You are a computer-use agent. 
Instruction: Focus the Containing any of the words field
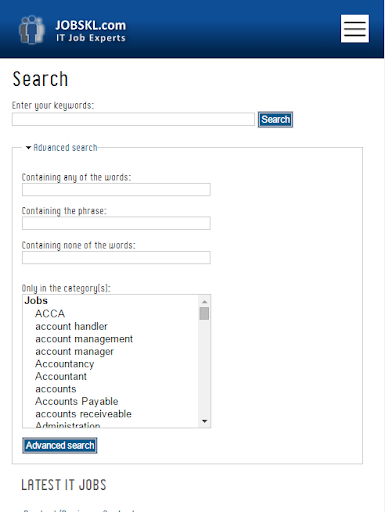pos(116,190)
